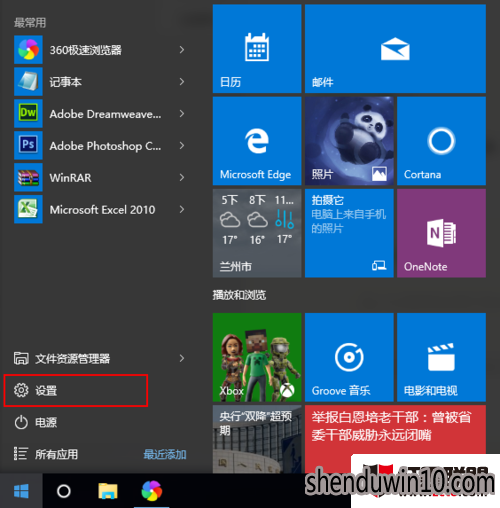Click the 文件资源管理器 folder icon

pos(21,358)
